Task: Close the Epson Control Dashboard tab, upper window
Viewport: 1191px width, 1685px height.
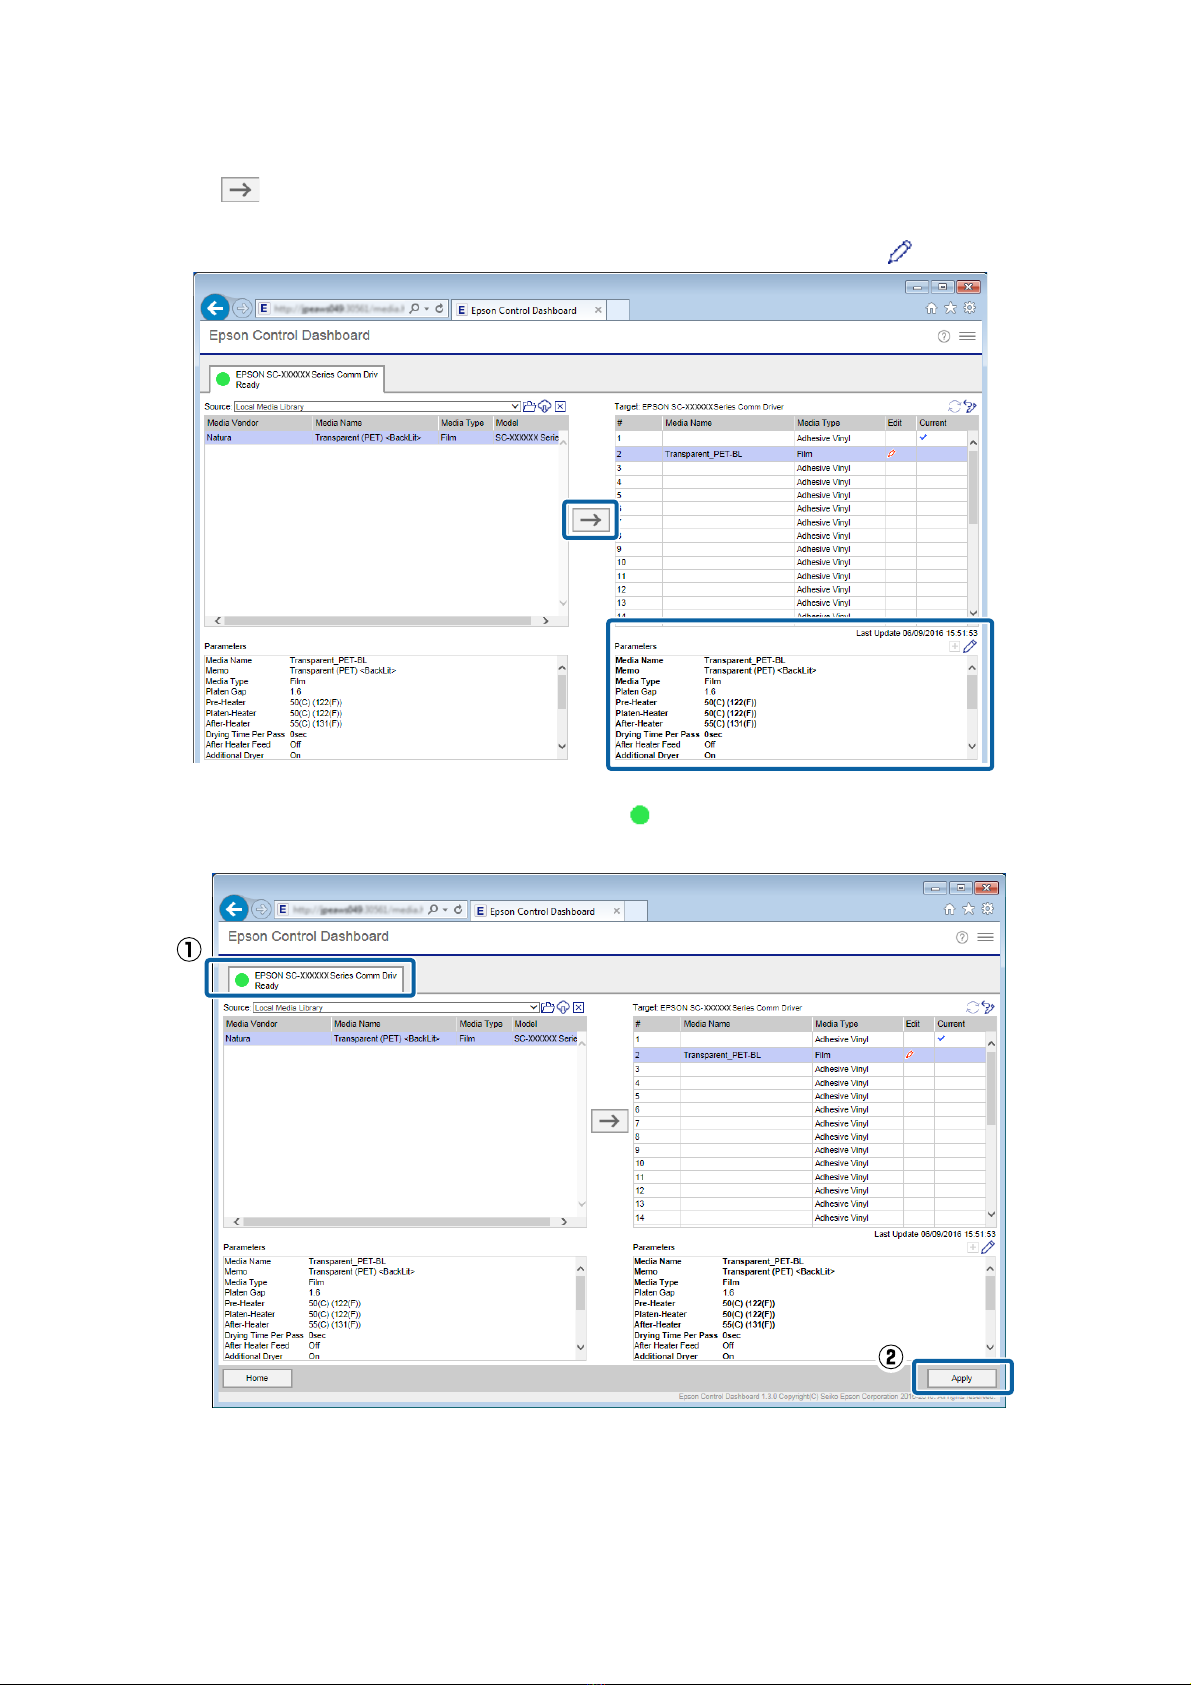Action: [x=598, y=310]
